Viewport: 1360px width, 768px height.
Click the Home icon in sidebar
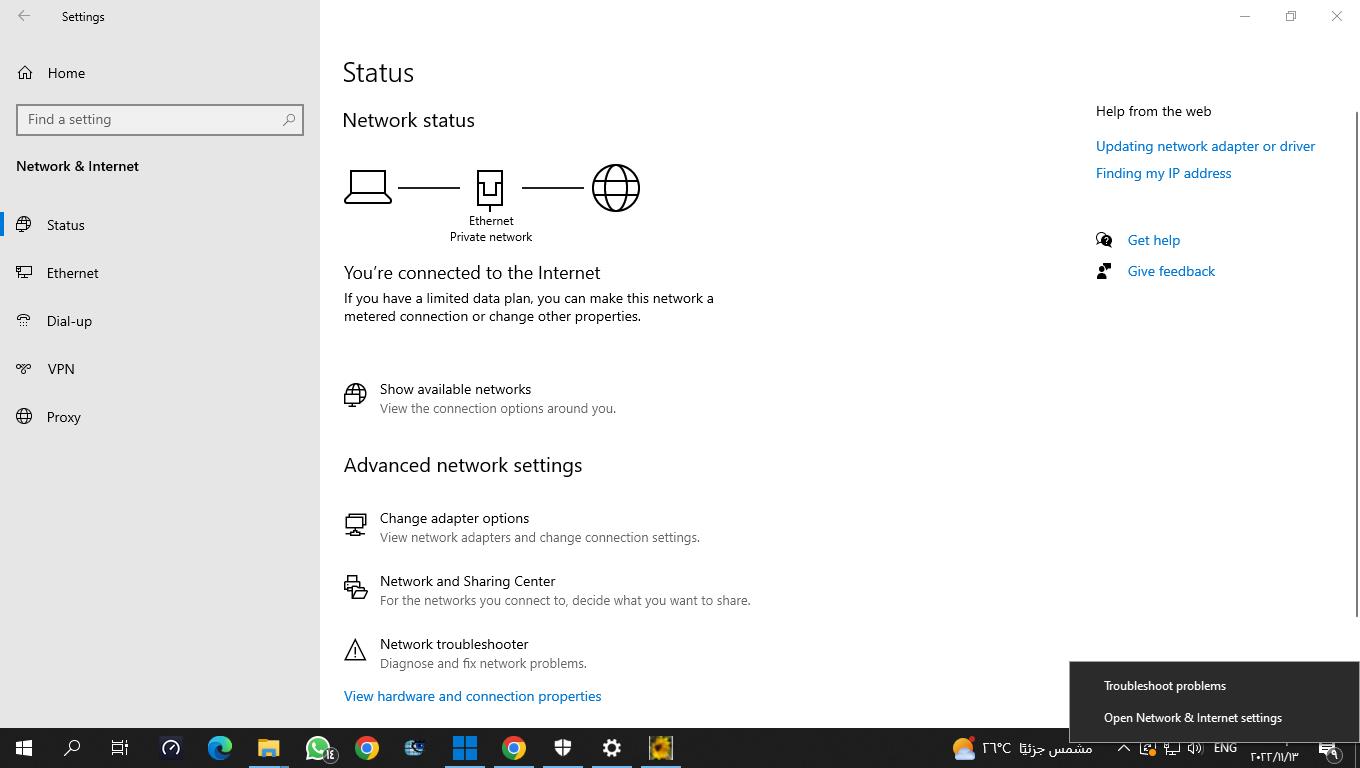[25, 73]
